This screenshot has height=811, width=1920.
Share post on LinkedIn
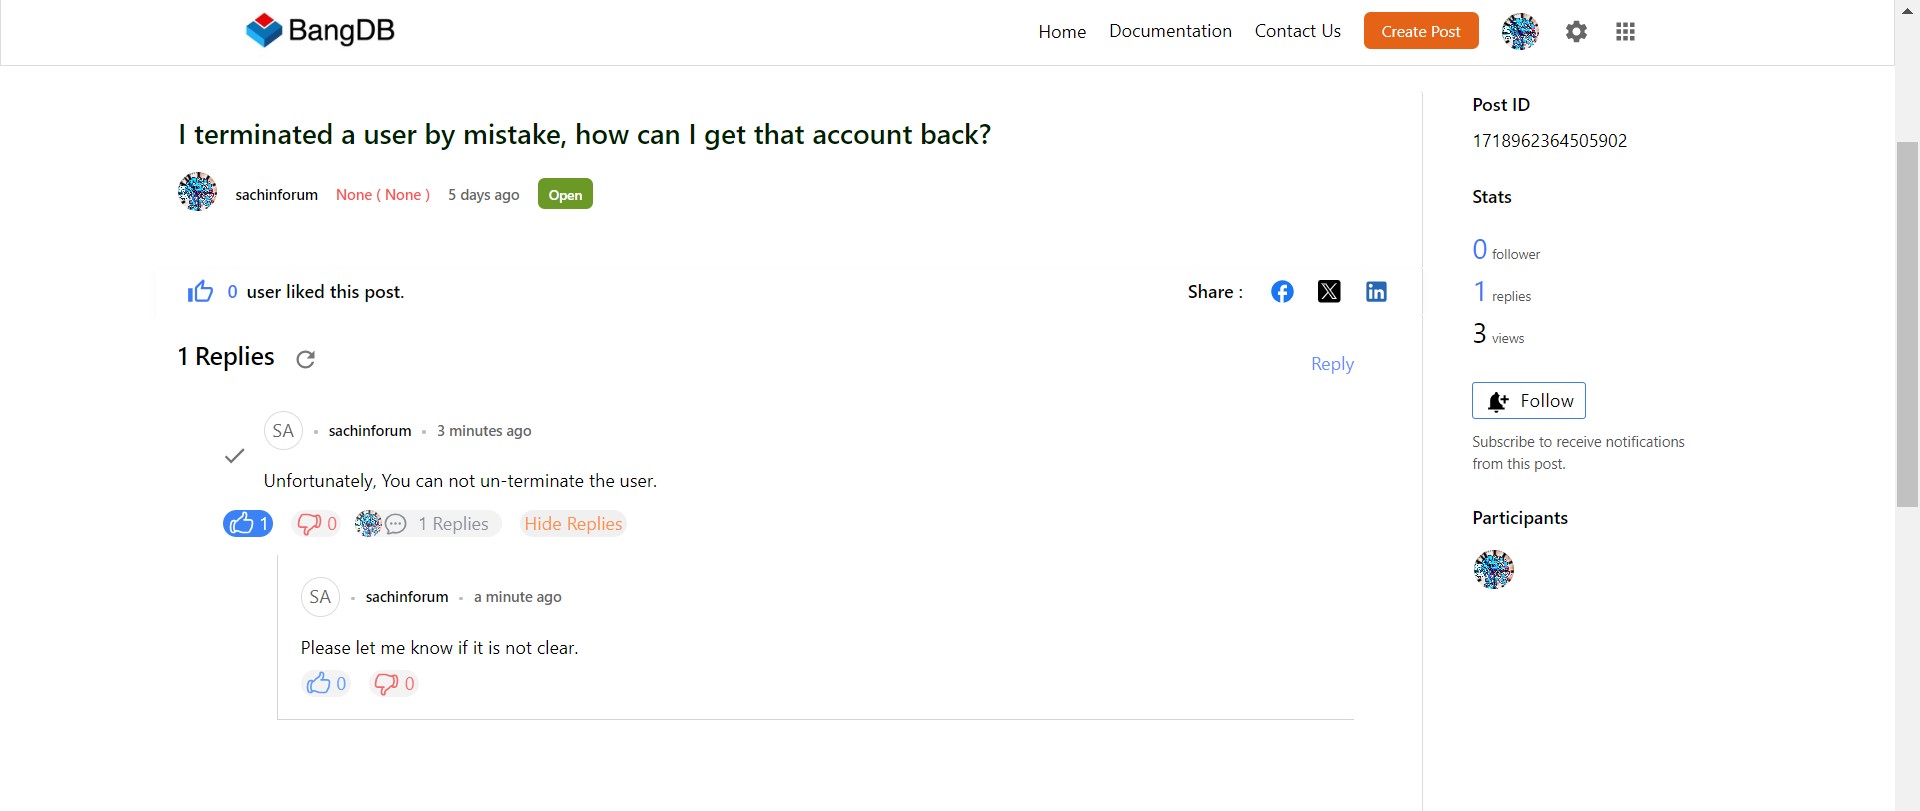coord(1376,291)
